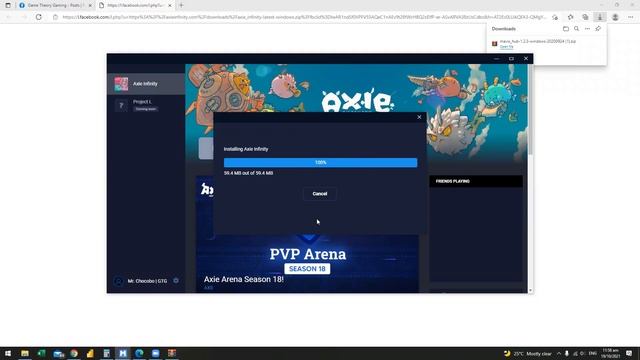
Task: Select Axie Infinity in Mavis Hub sidebar
Action: pos(146,84)
